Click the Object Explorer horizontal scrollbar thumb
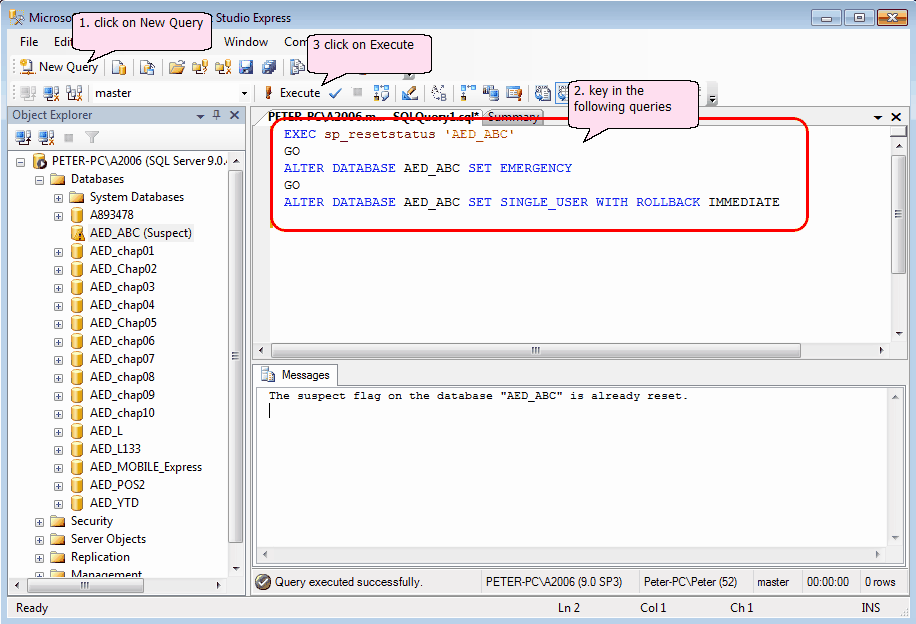Viewport: 916px width, 624px height. tap(85, 585)
